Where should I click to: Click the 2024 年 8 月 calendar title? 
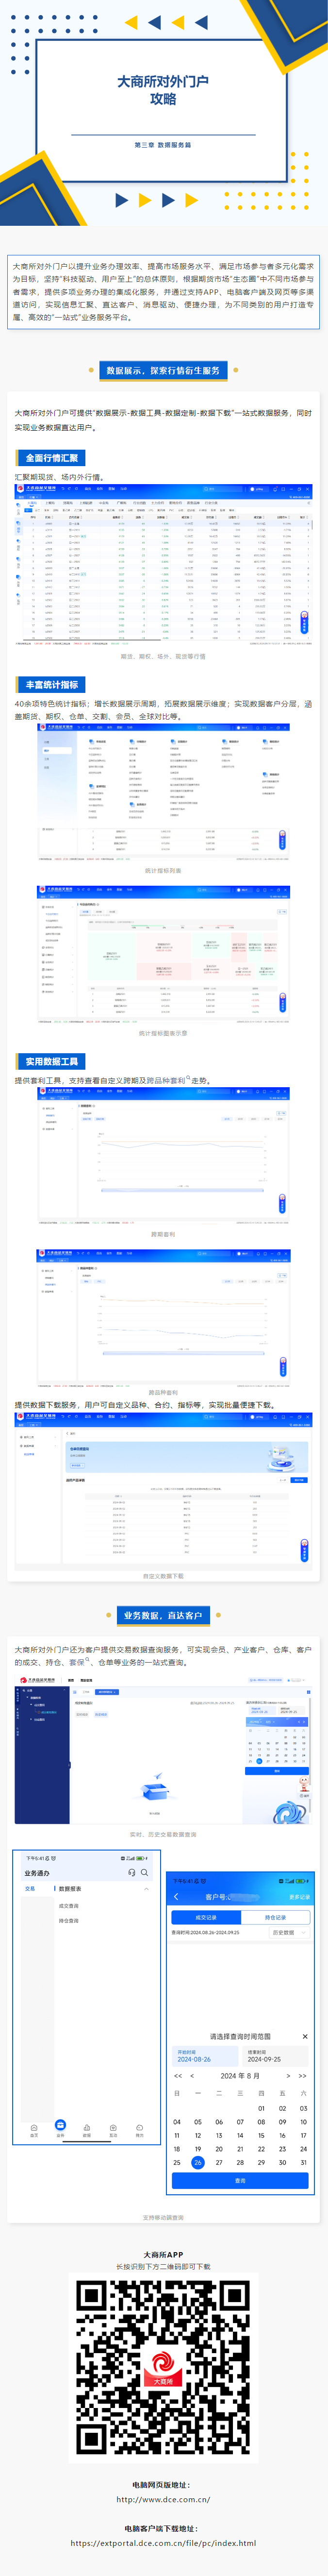(x=240, y=2075)
